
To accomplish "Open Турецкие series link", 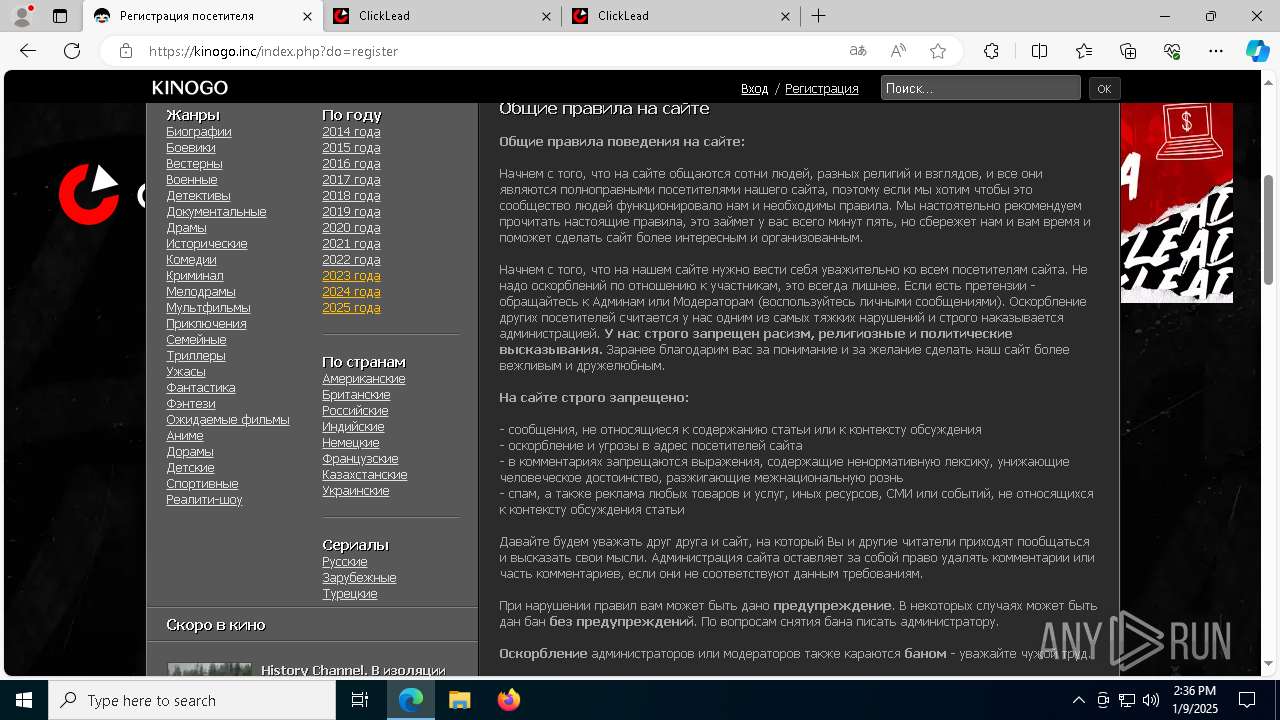I will pos(350,593).
